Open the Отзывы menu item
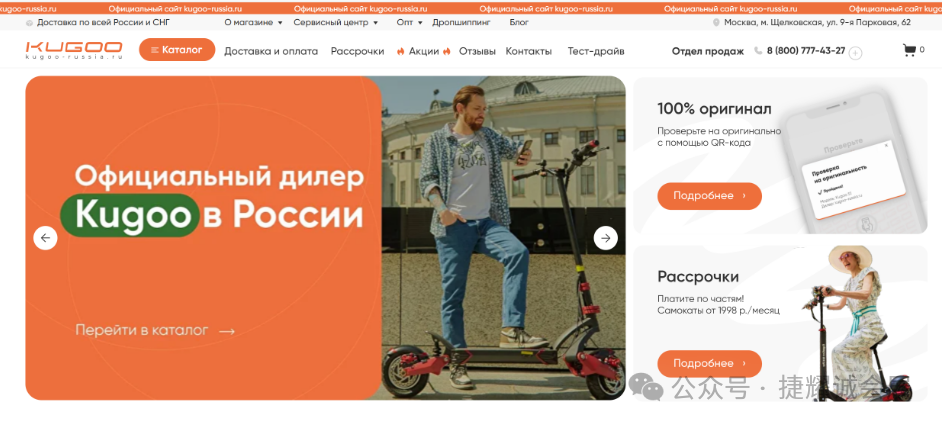Screen dimensions: 942x426 (478, 52)
